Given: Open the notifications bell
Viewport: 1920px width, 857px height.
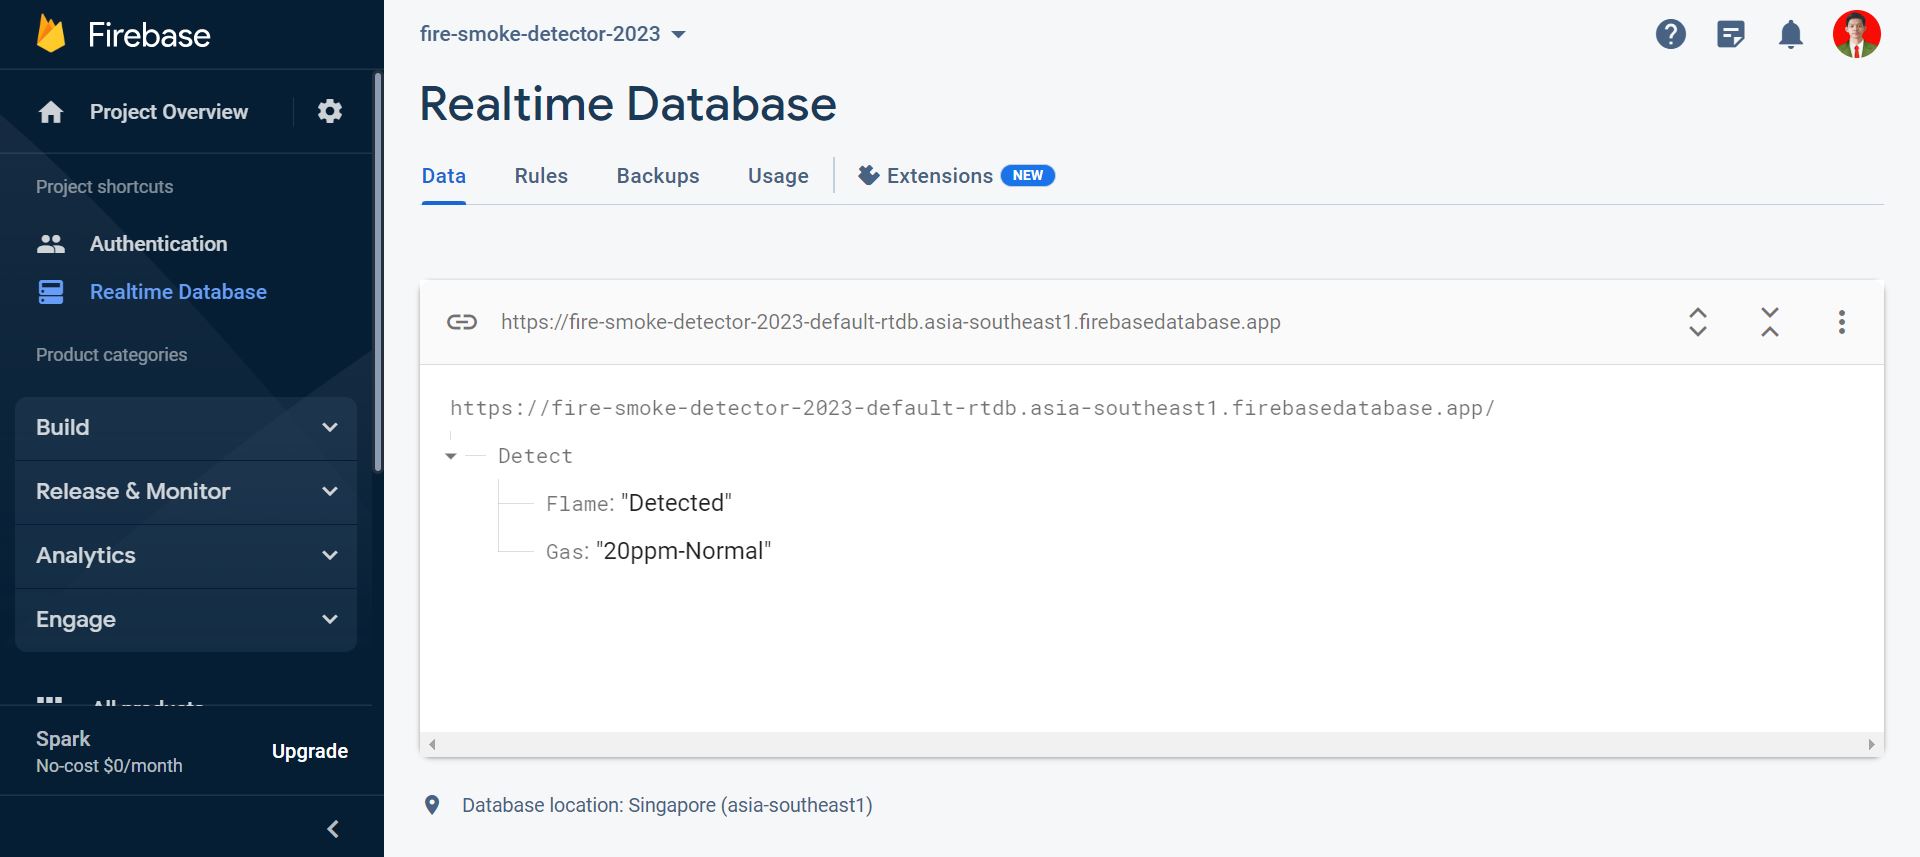Looking at the screenshot, I should click(x=1791, y=34).
